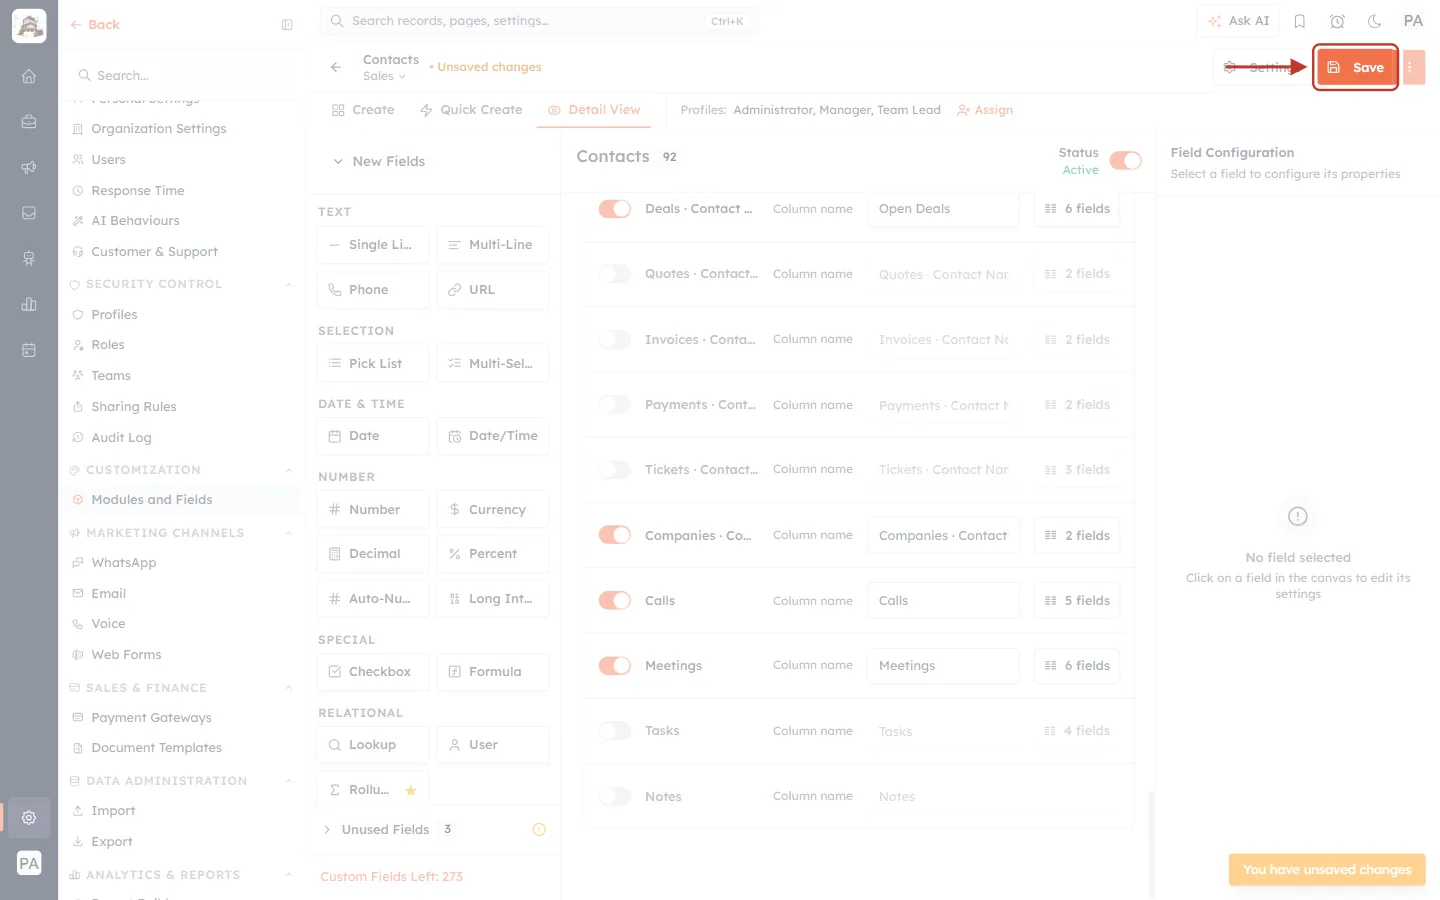
Task: Open the three-dot menu beside Save
Action: coord(1413,67)
